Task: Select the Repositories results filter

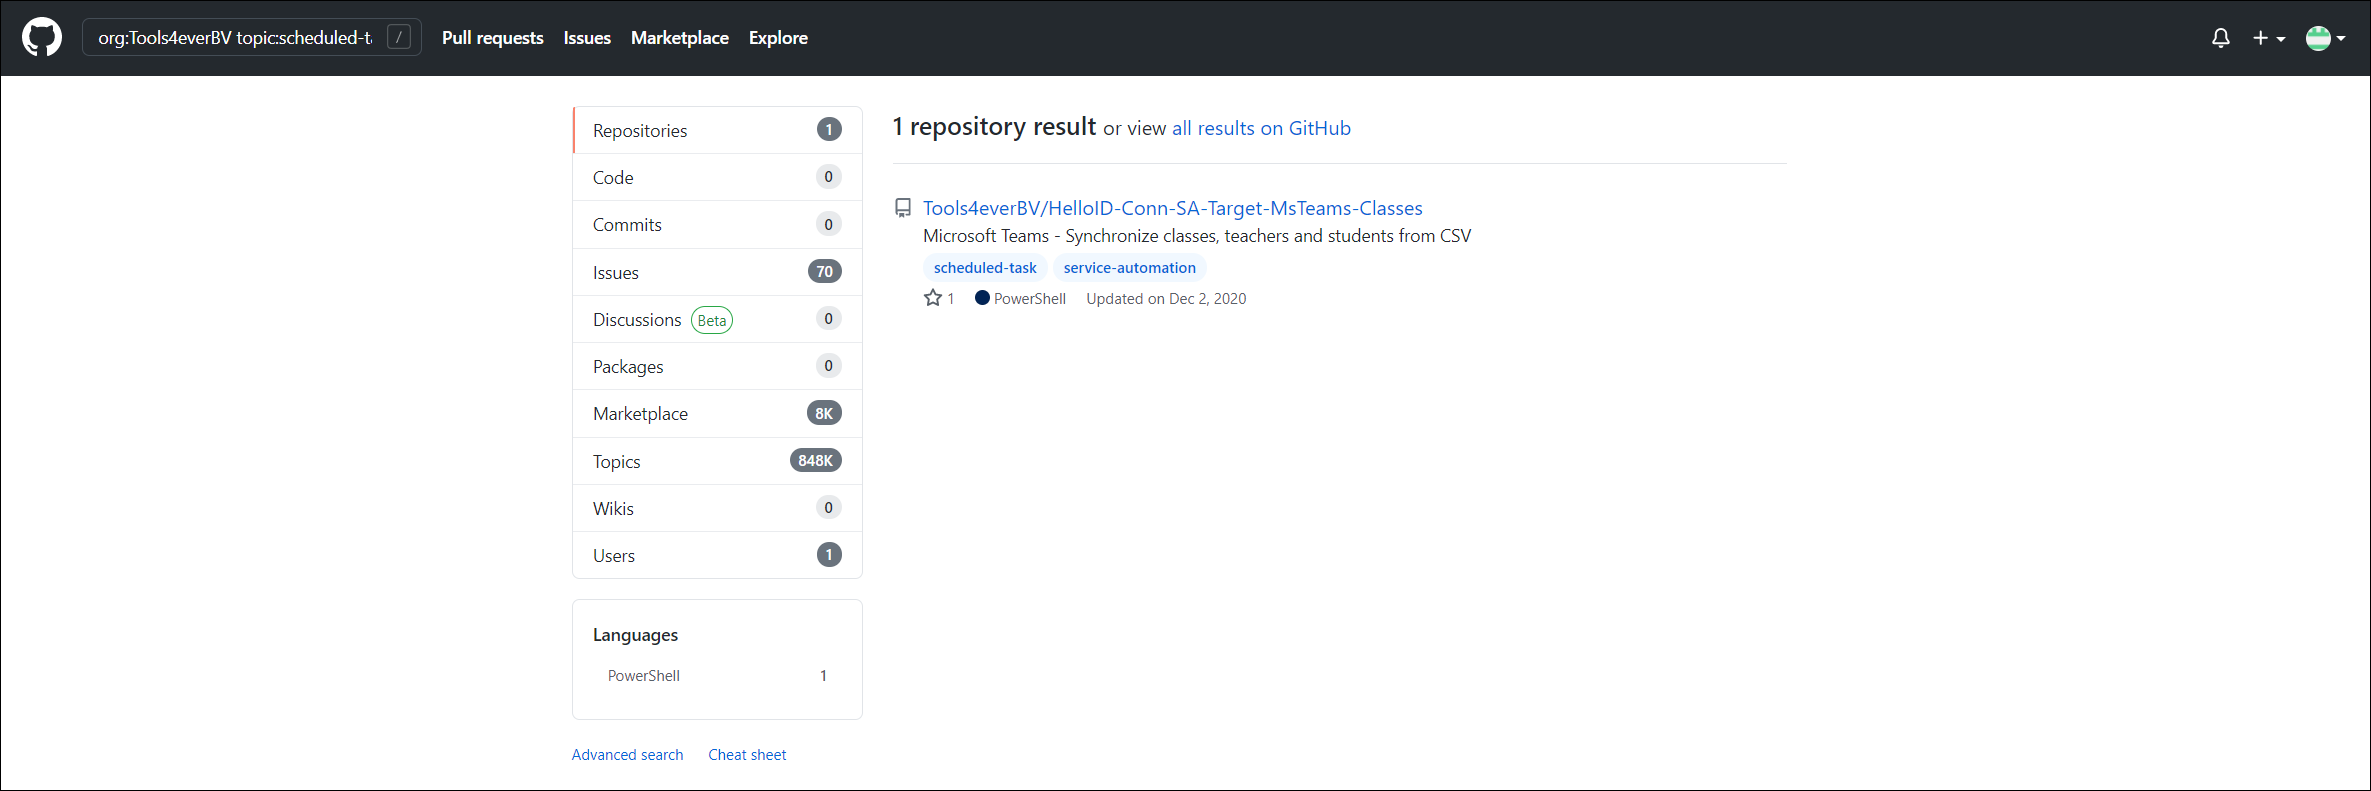Action: (717, 130)
